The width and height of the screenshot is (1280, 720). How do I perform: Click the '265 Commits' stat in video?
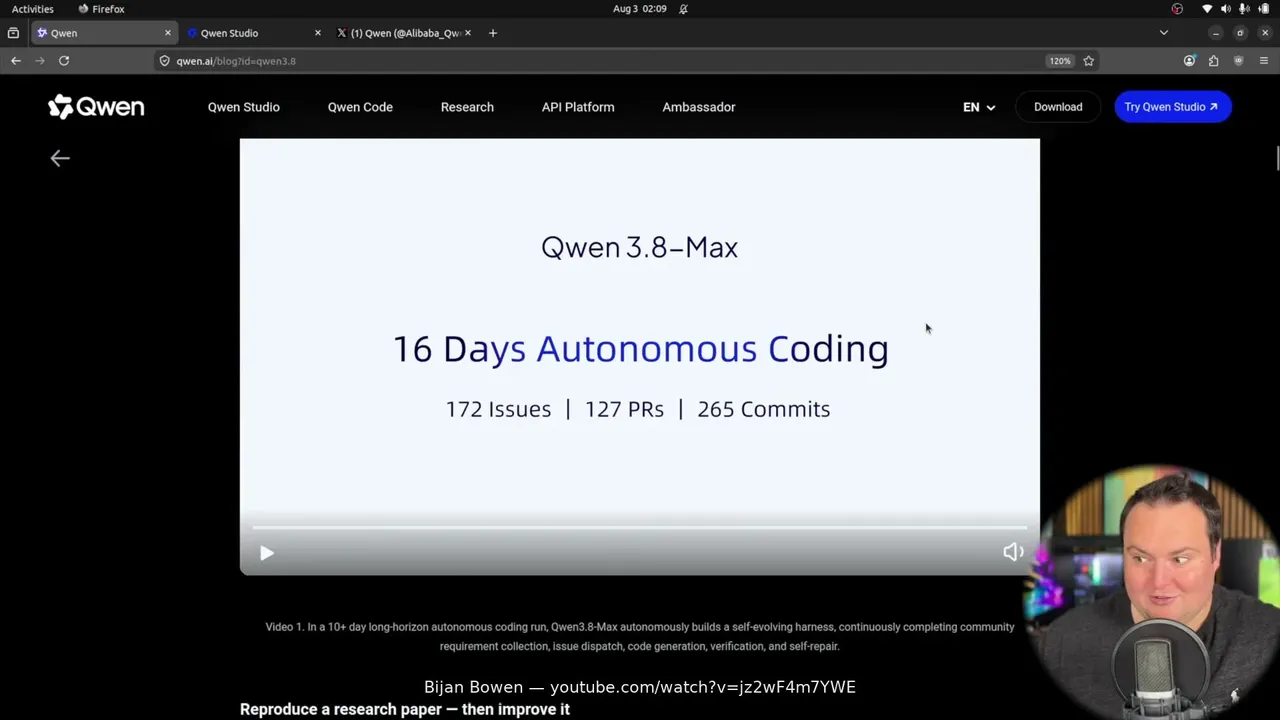764,409
